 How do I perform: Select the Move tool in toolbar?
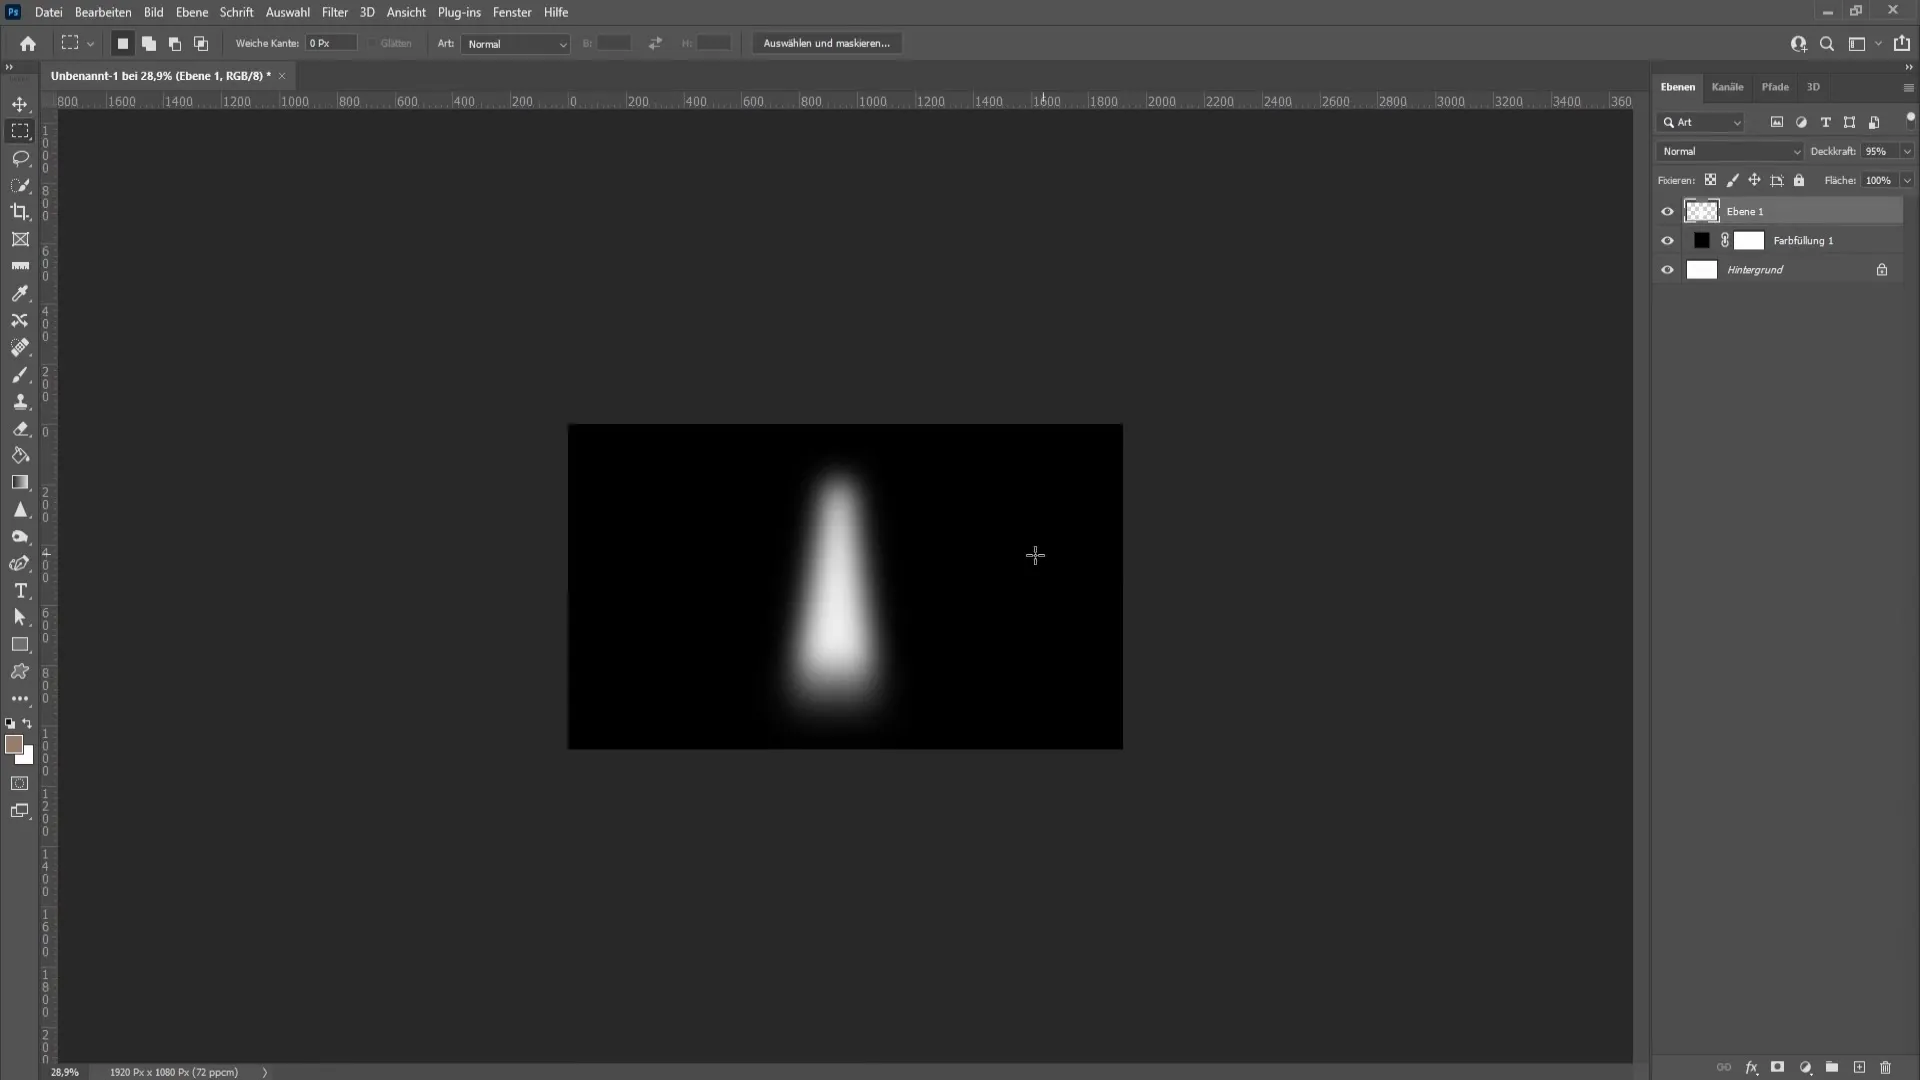point(20,103)
